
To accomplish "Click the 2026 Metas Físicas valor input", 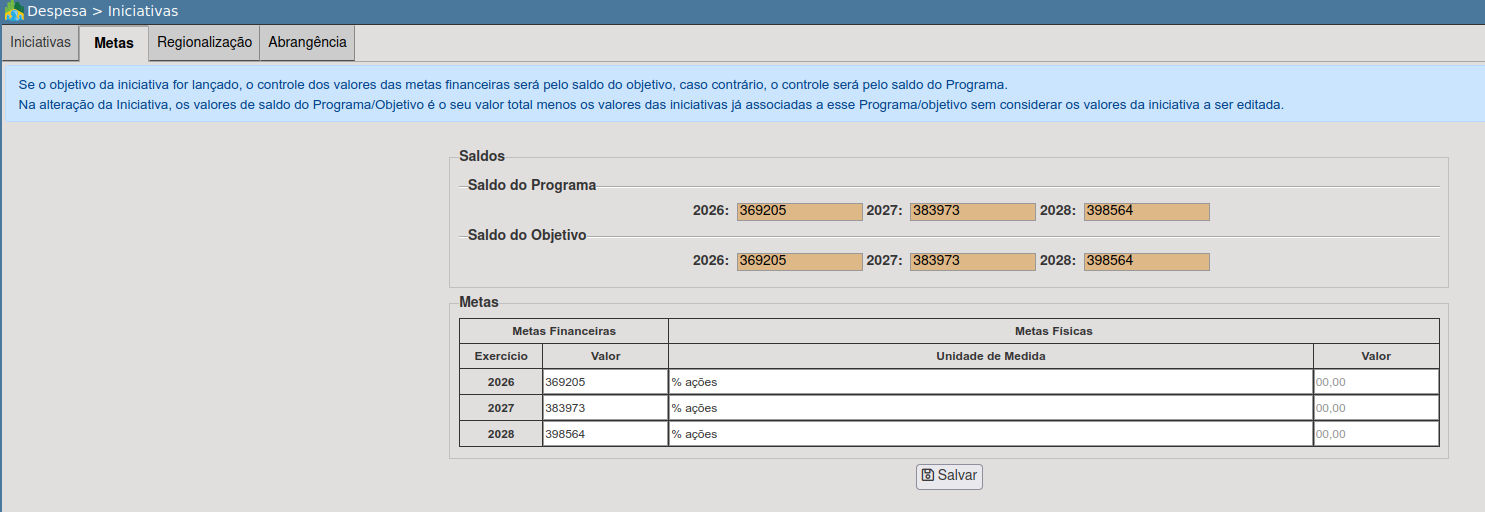I will tap(1376, 382).
